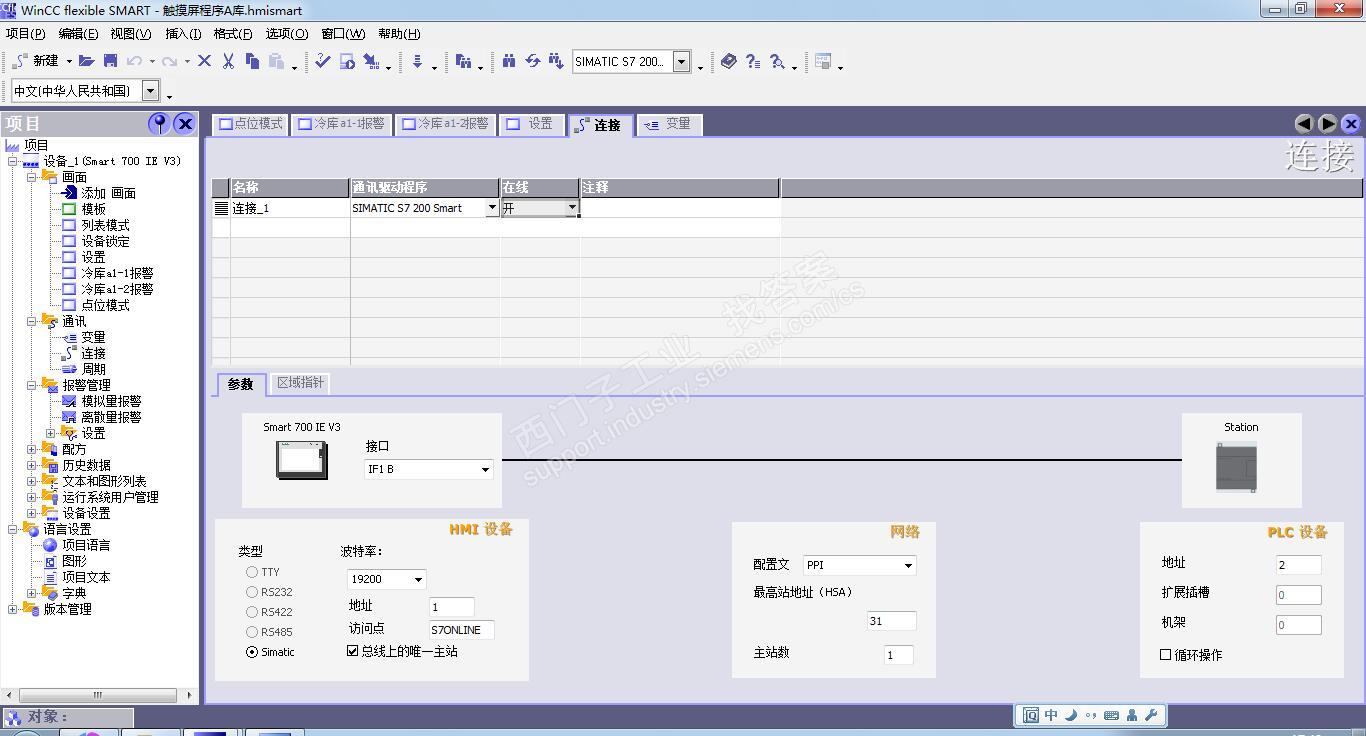Expand the 历史数据 tree node
This screenshot has width=1366, height=736.
[32, 465]
